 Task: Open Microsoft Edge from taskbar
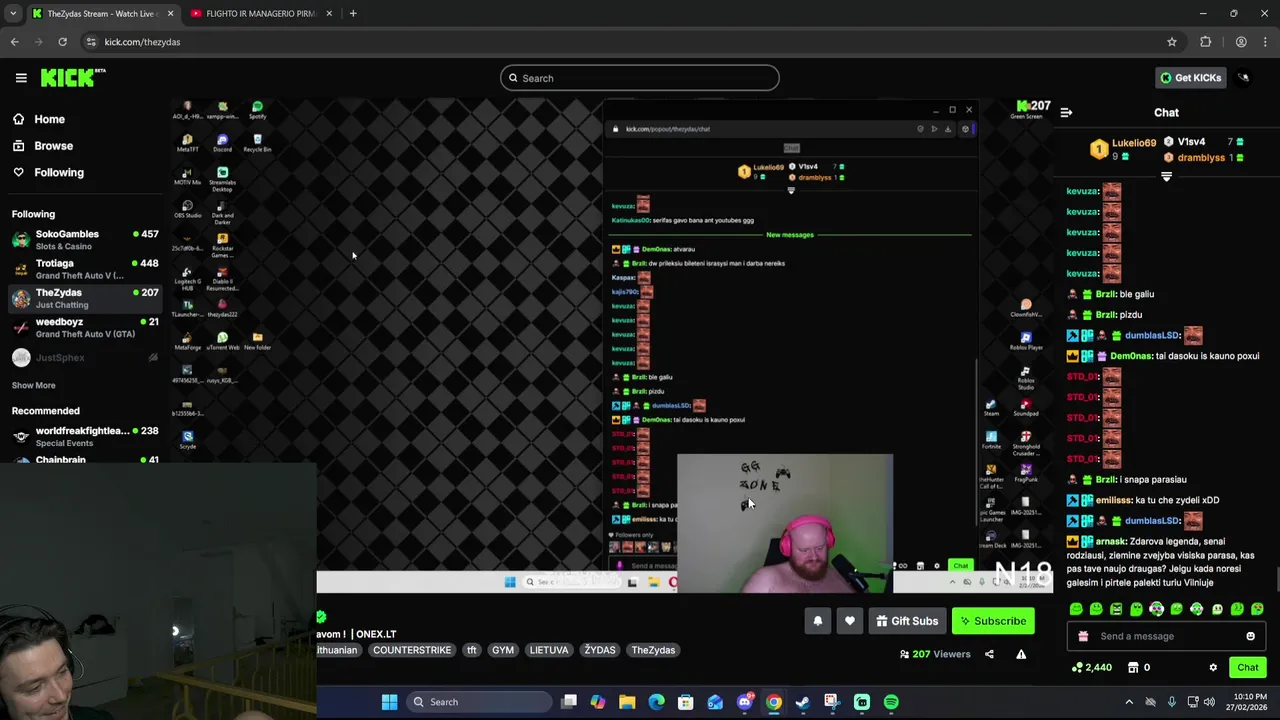[x=656, y=702]
